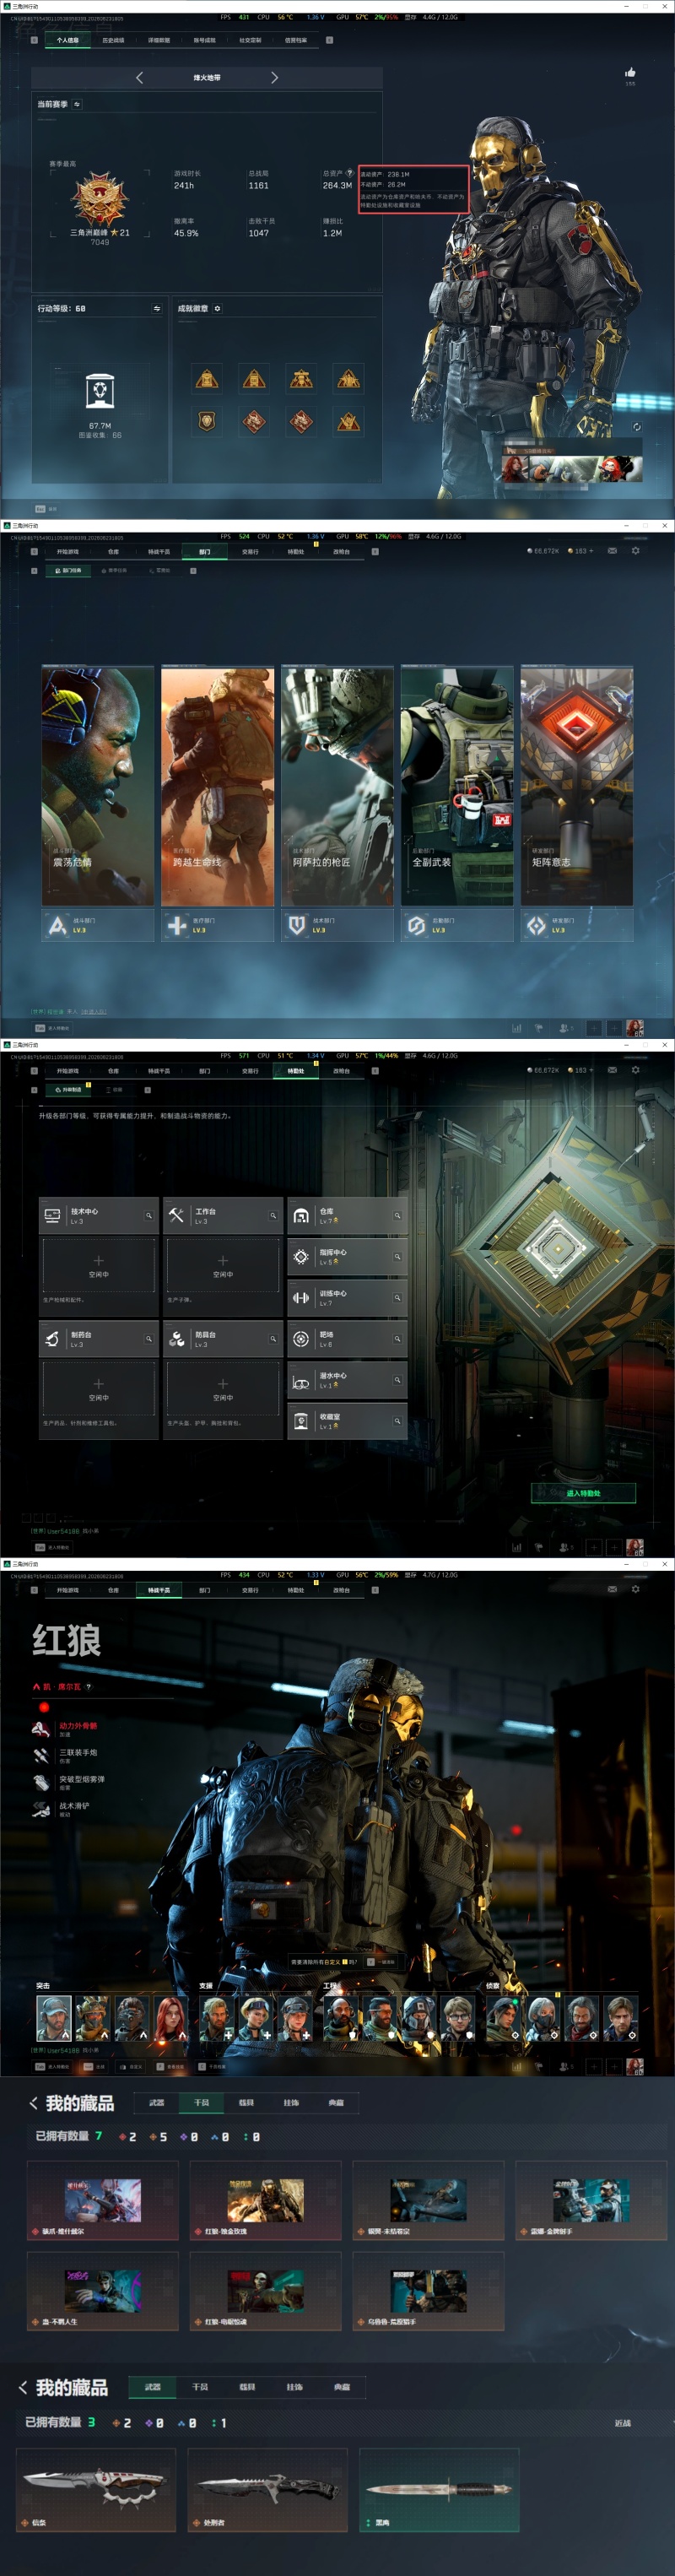Go to the next season with right chevron
Image resolution: width=675 pixels, height=2576 pixels.
pyautogui.click(x=274, y=77)
